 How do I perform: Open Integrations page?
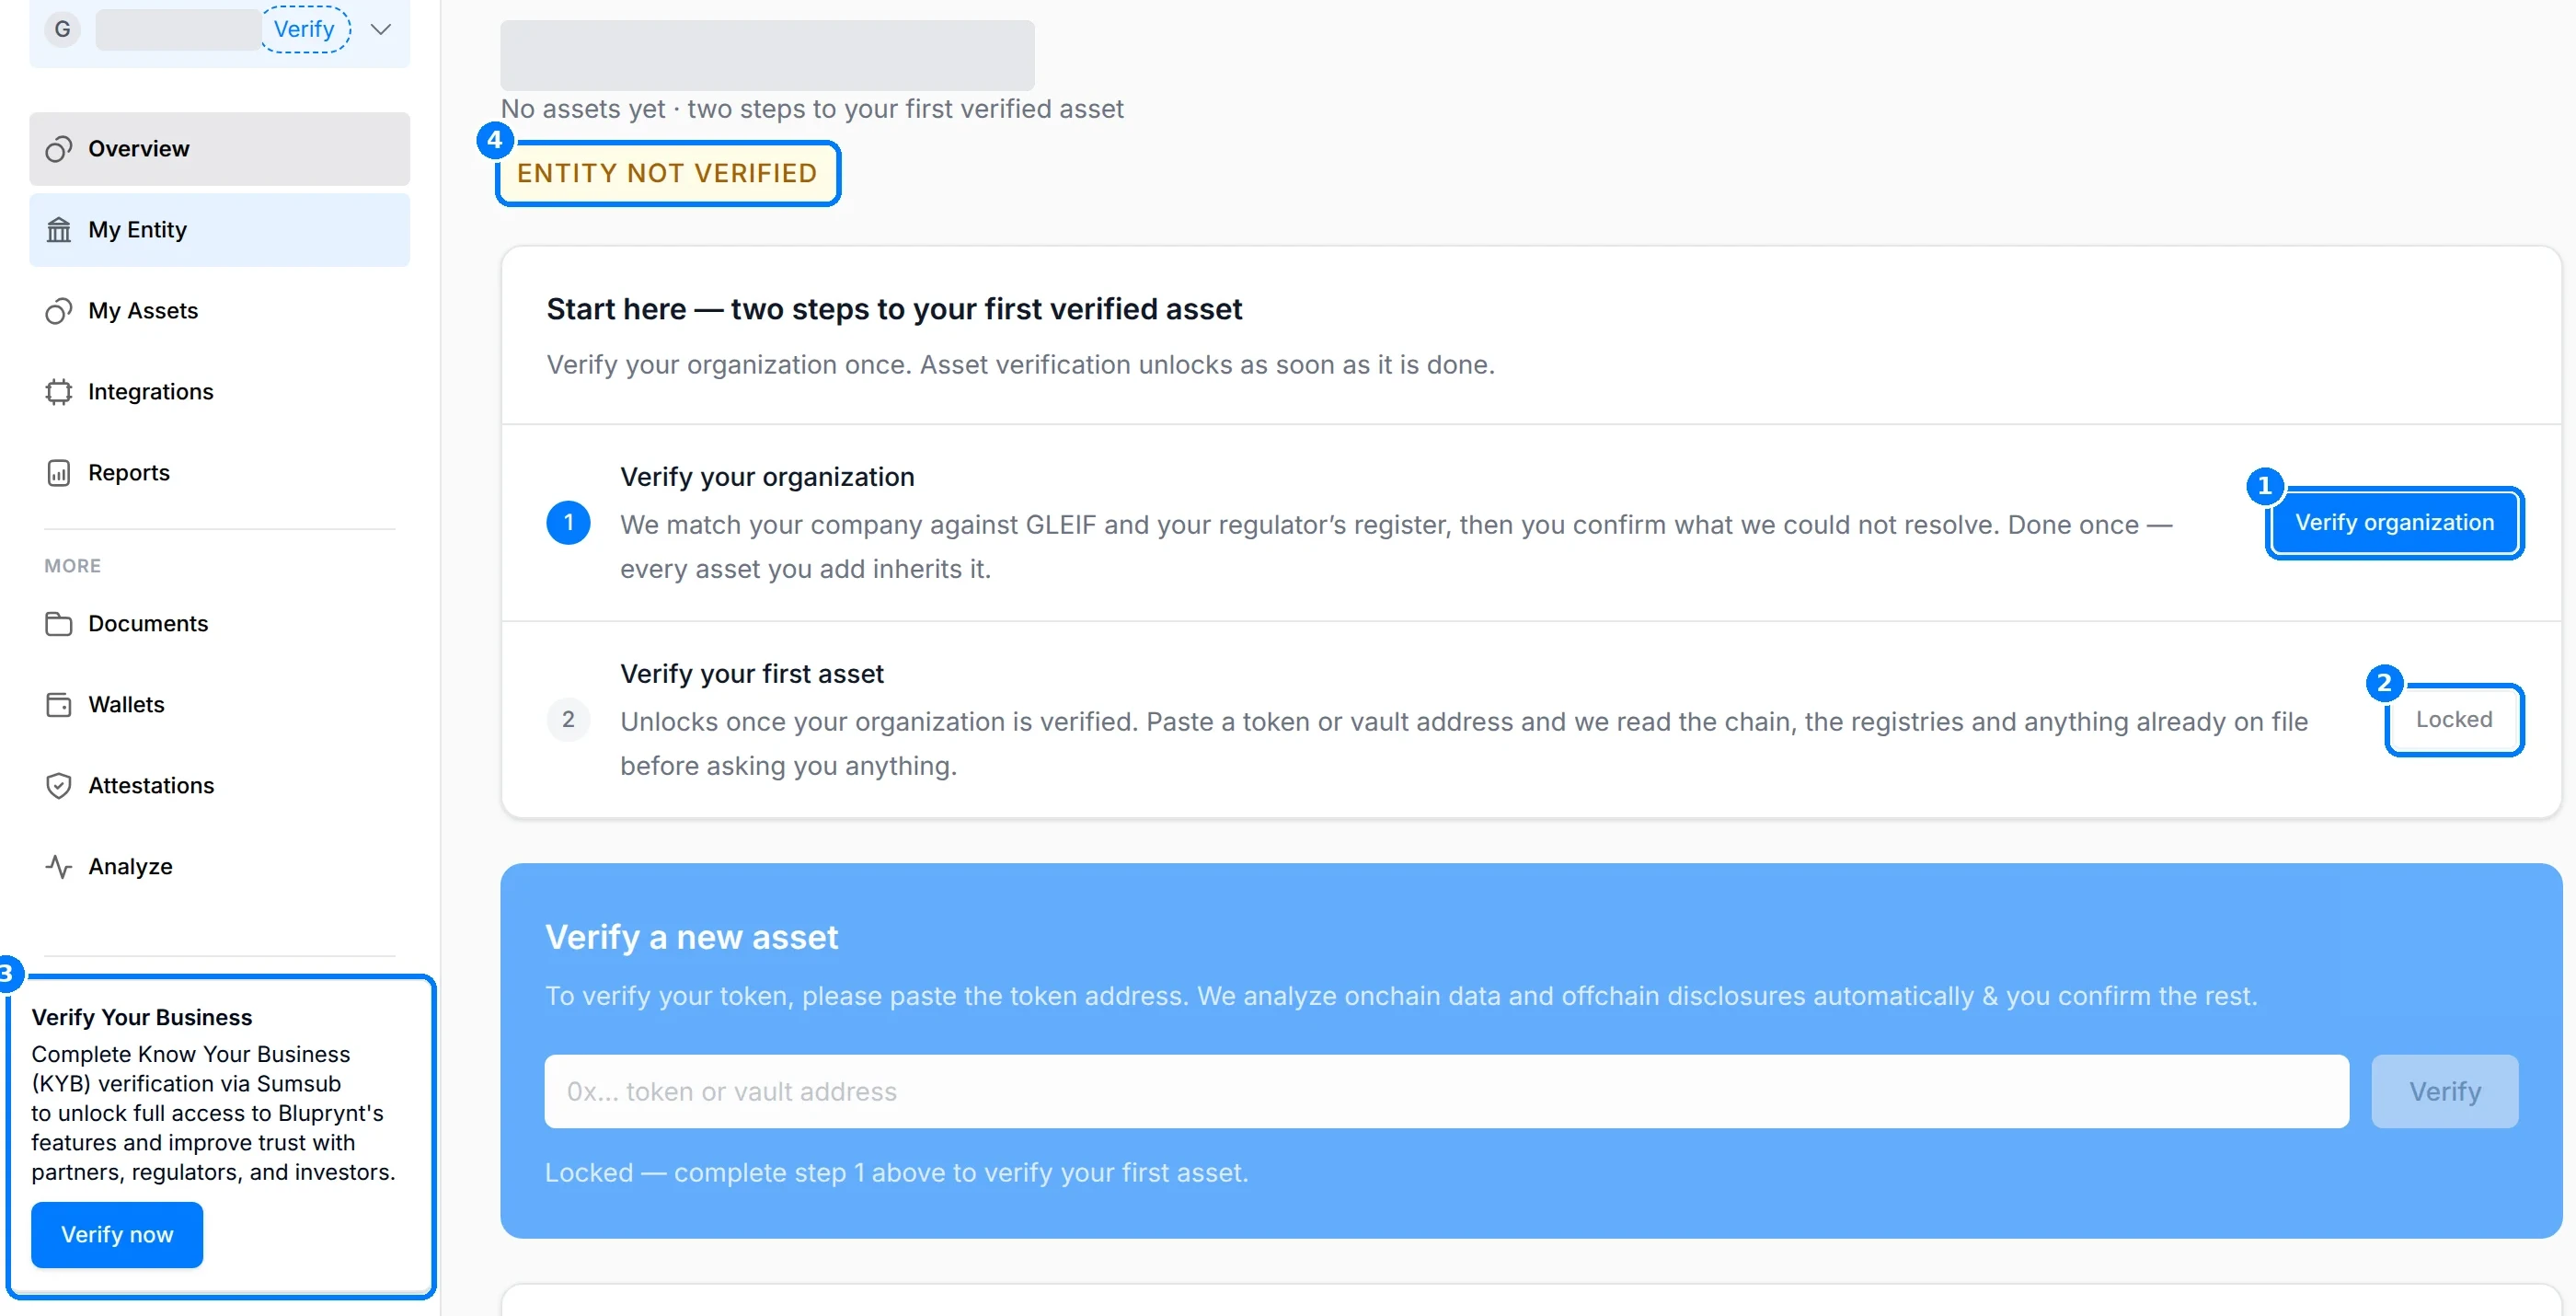coord(219,392)
